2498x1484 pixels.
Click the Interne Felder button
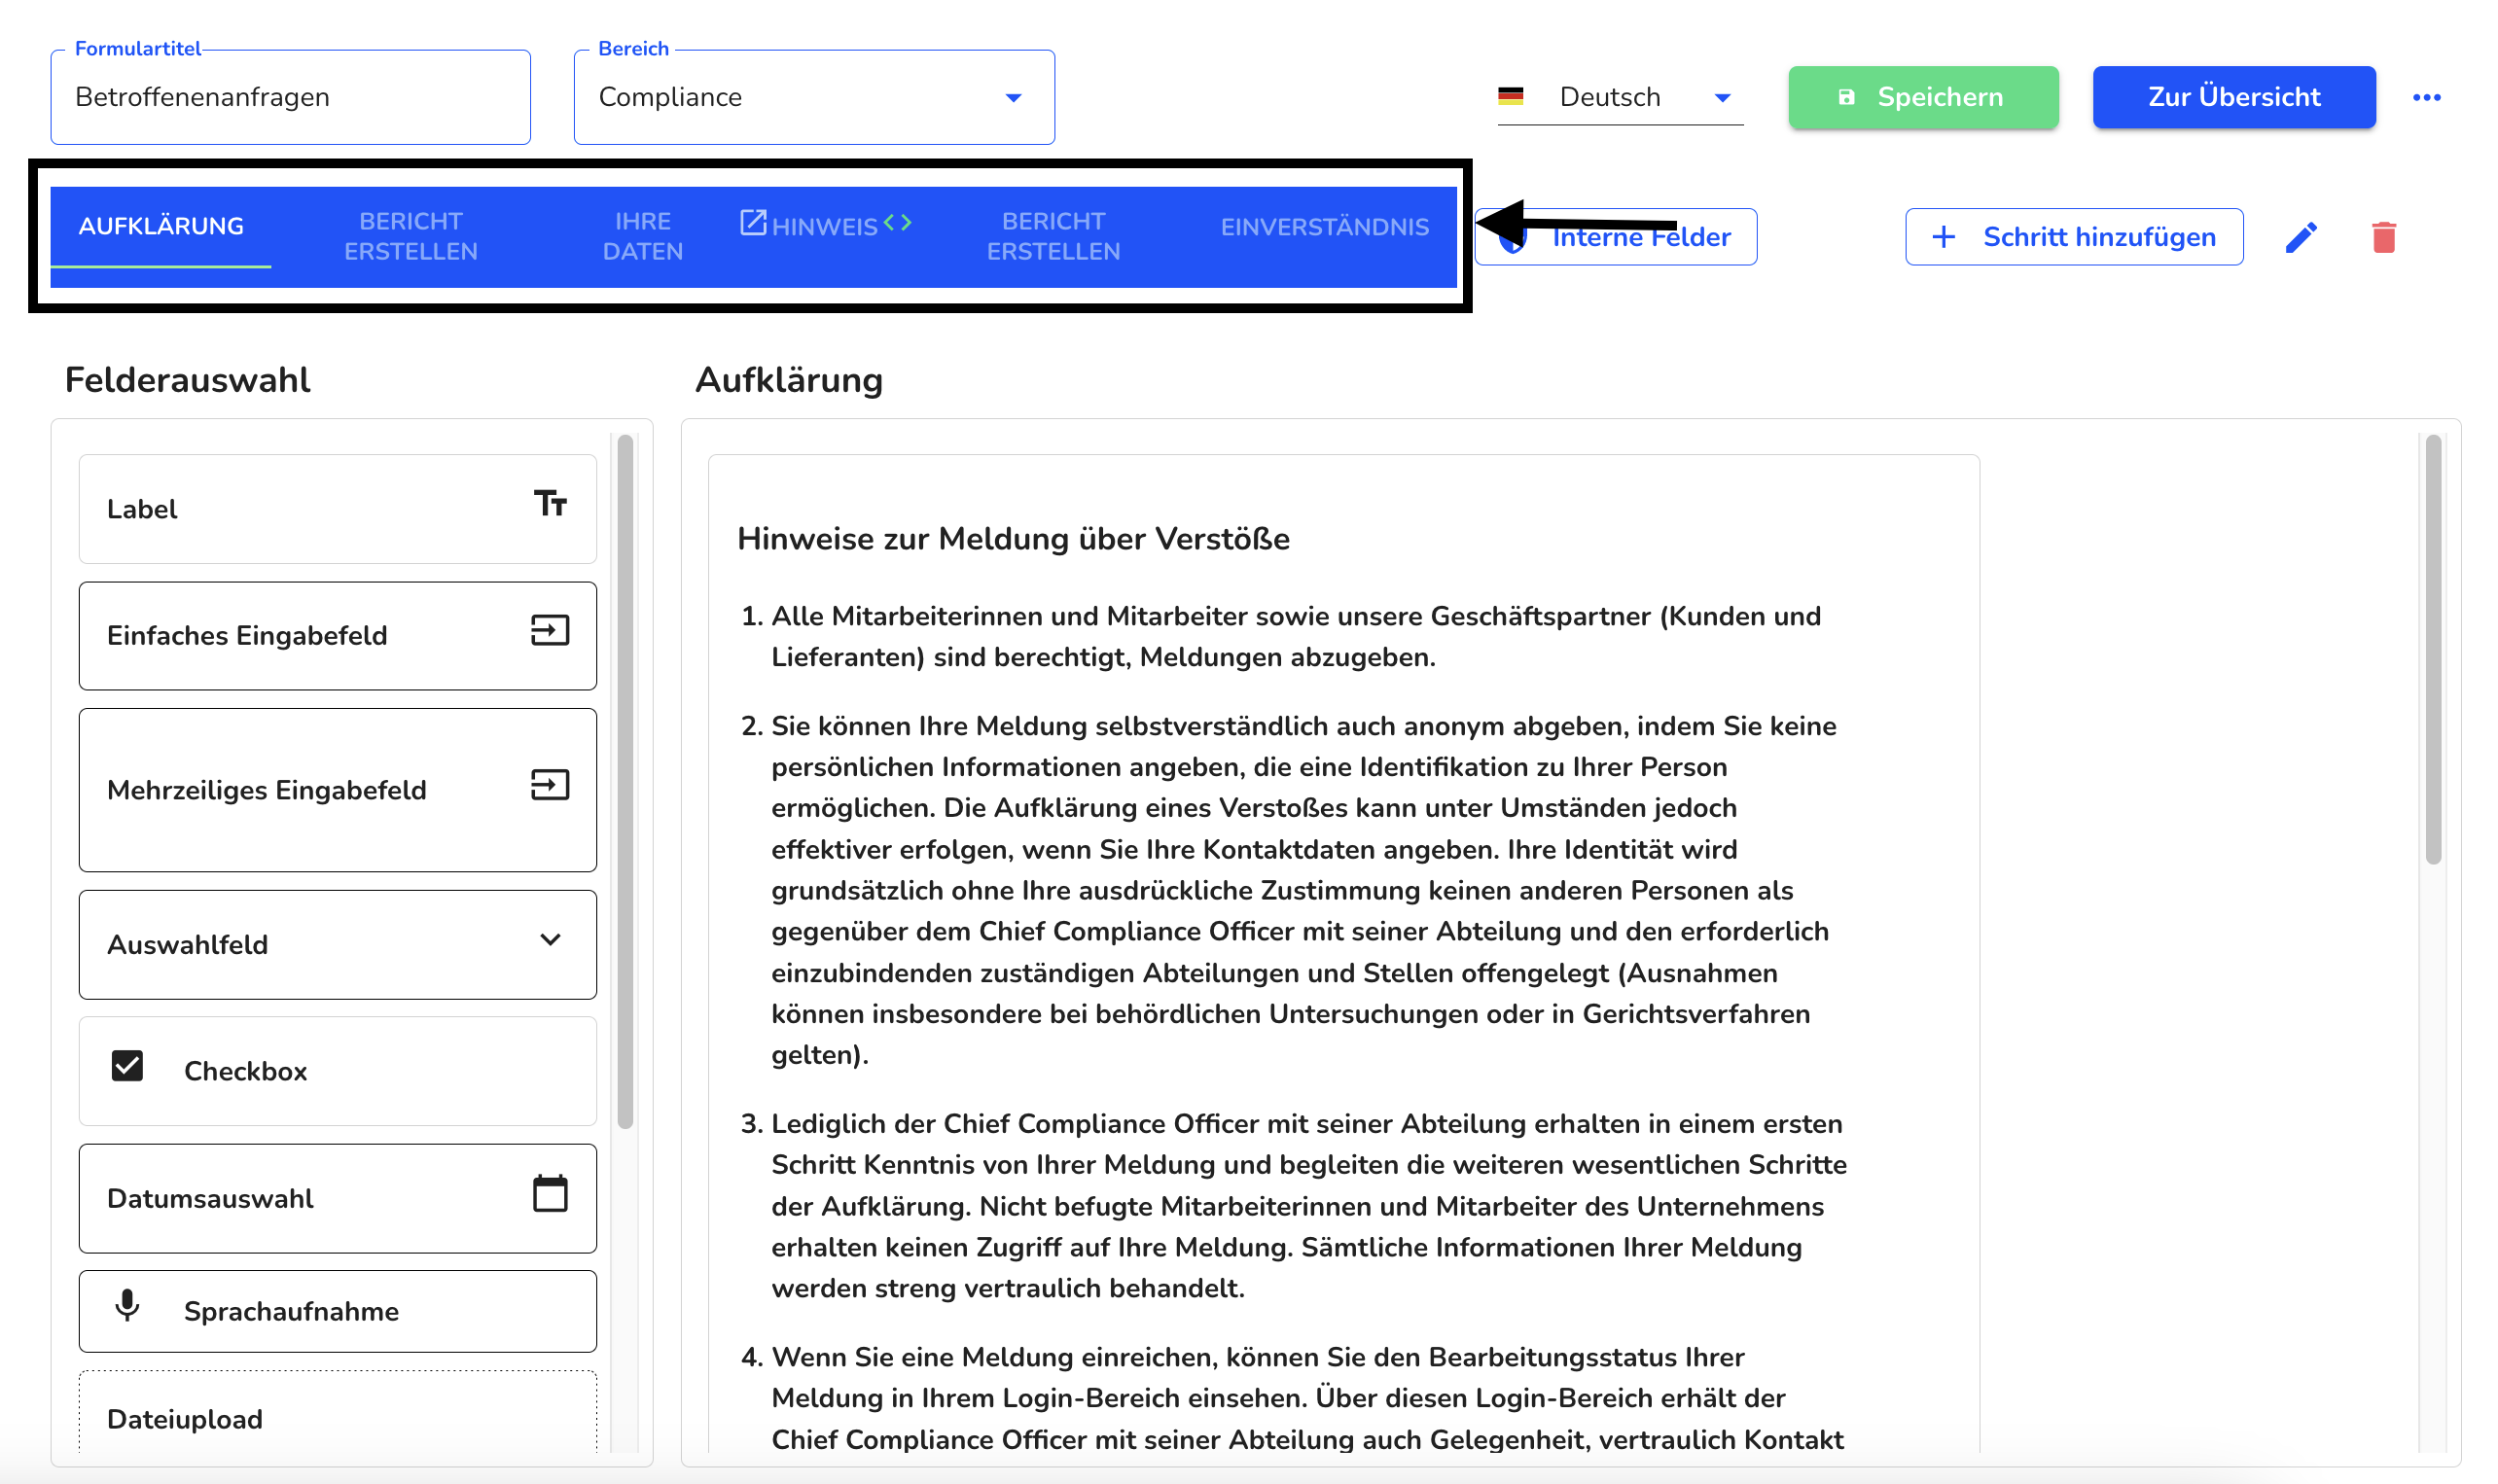pyautogui.click(x=1616, y=237)
